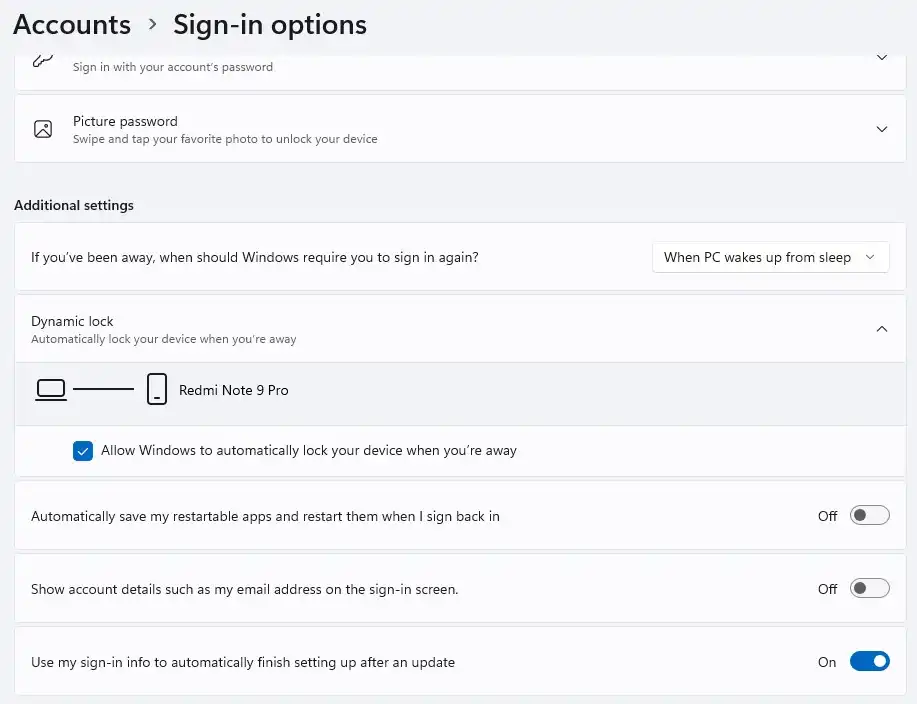Collapse Dynamic lock section chevron
The height and width of the screenshot is (704, 917).
click(882, 329)
